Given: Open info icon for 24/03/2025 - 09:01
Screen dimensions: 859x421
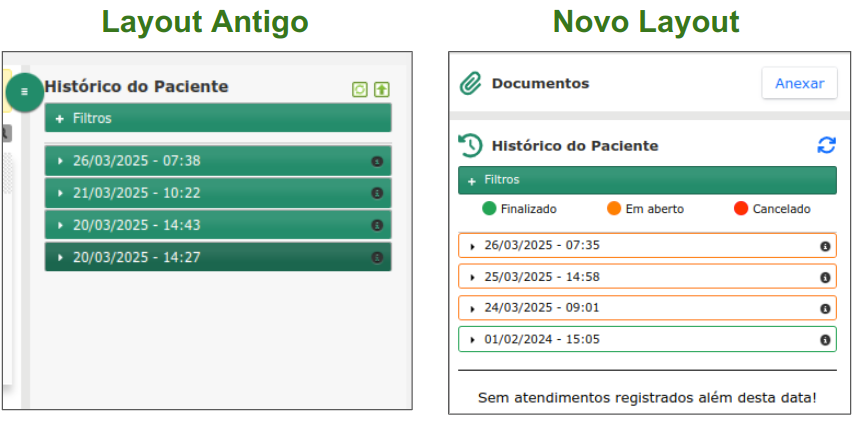Looking at the screenshot, I should [825, 309].
